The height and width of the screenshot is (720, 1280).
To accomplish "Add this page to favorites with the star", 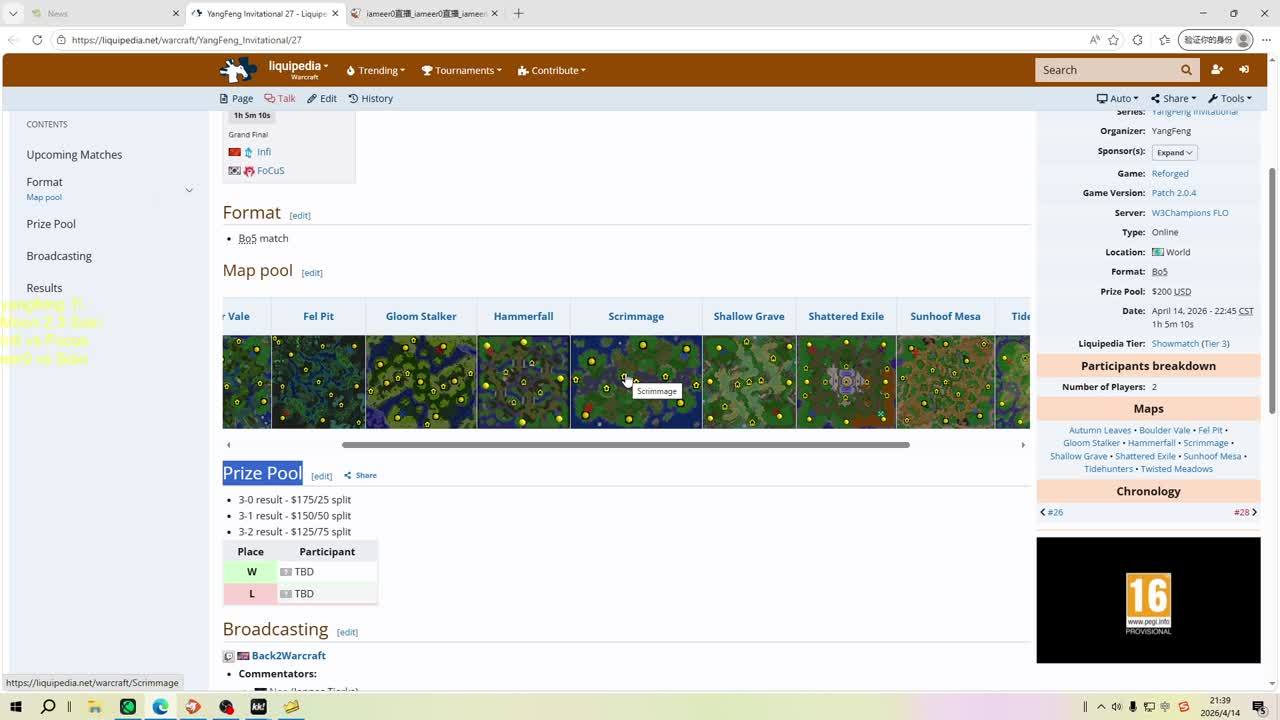I will tap(1113, 40).
